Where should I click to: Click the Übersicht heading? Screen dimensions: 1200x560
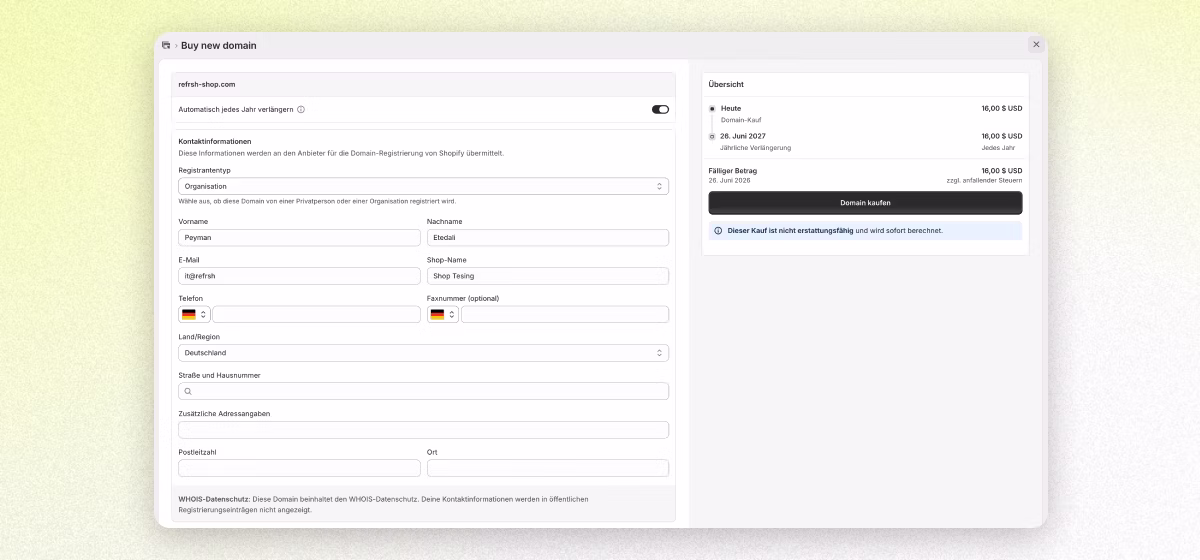(x=726, y=84)
